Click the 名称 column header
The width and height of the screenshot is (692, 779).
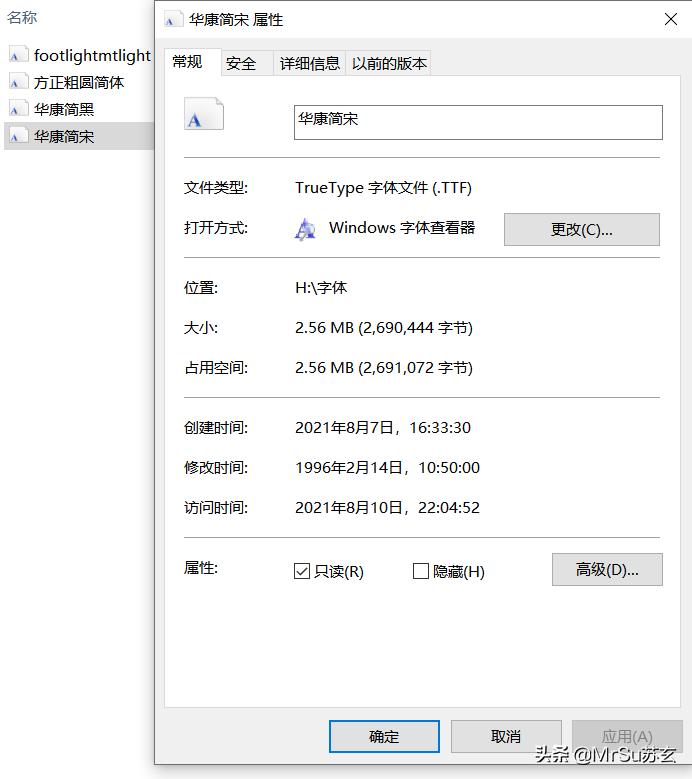pos(22,17)
